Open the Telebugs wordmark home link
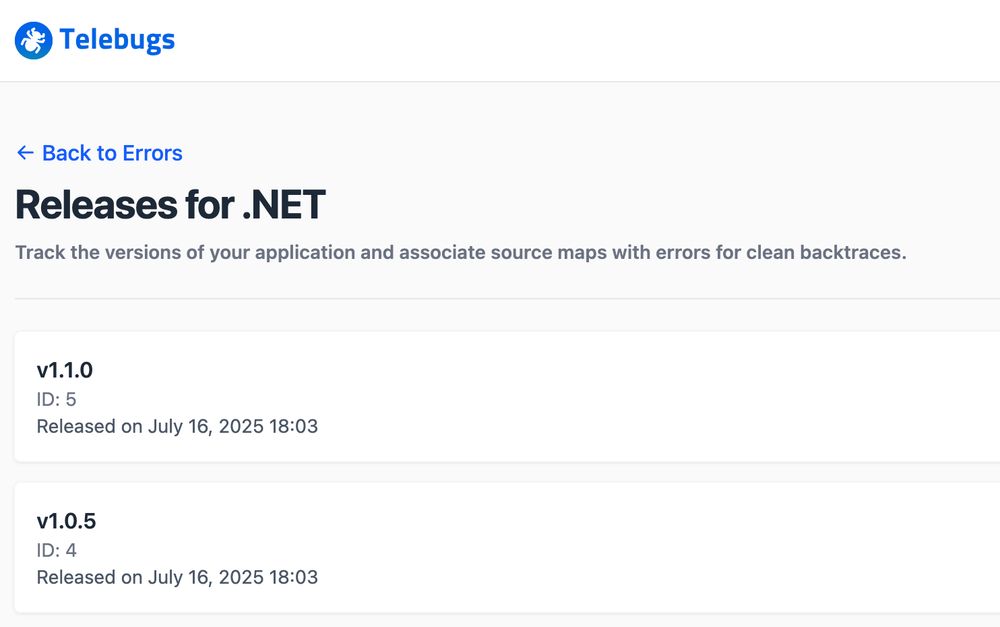The width and height of the screenshot is (1000, 627). (x=117, y=40)
